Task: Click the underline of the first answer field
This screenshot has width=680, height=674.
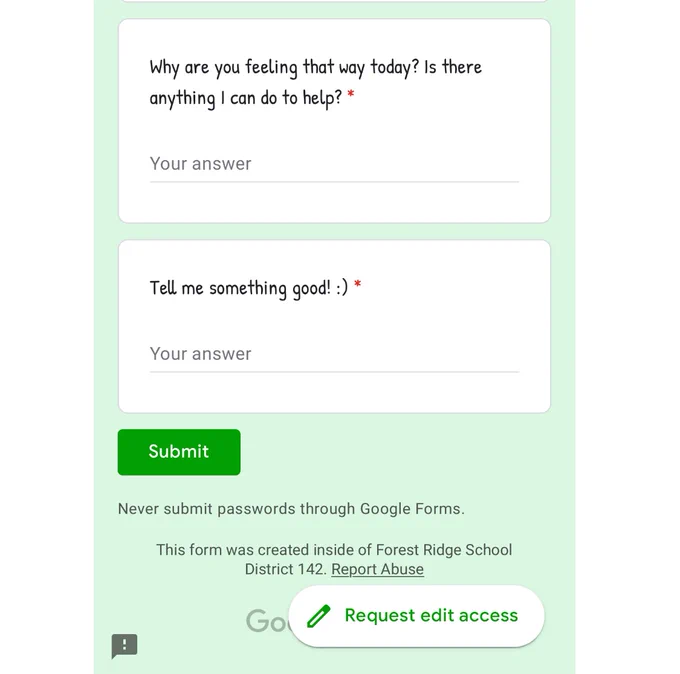Action: (334, 182)
